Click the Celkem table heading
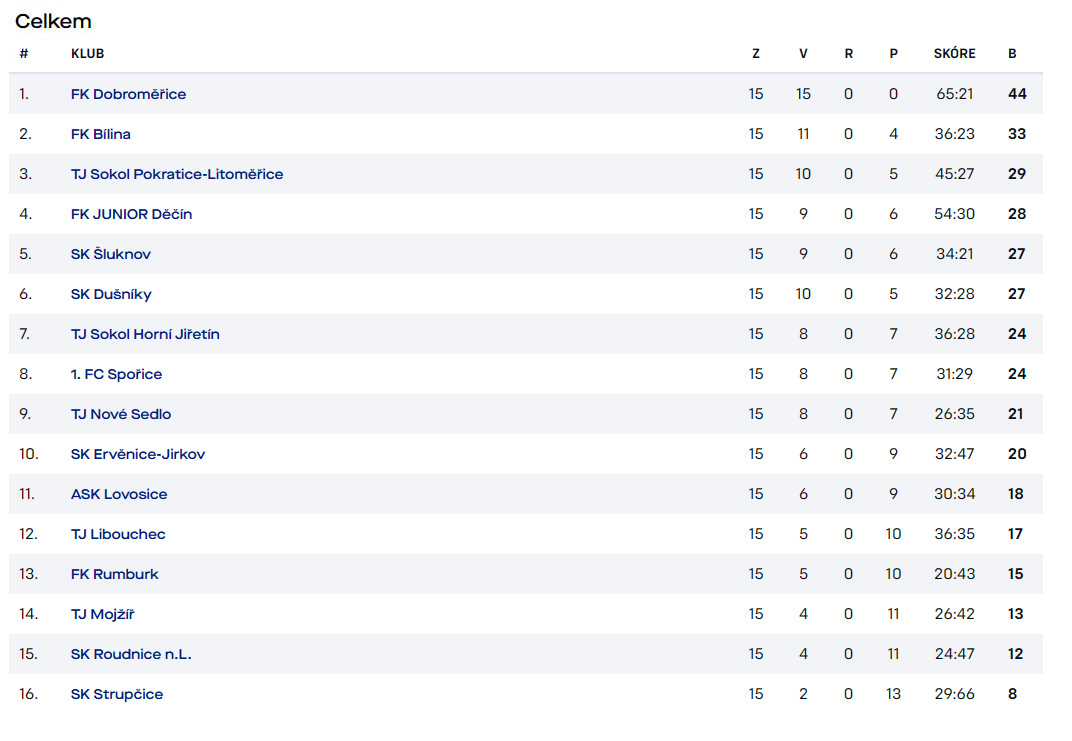The height and width of the screenshot is (741, 1072). (x=53, y=21)
